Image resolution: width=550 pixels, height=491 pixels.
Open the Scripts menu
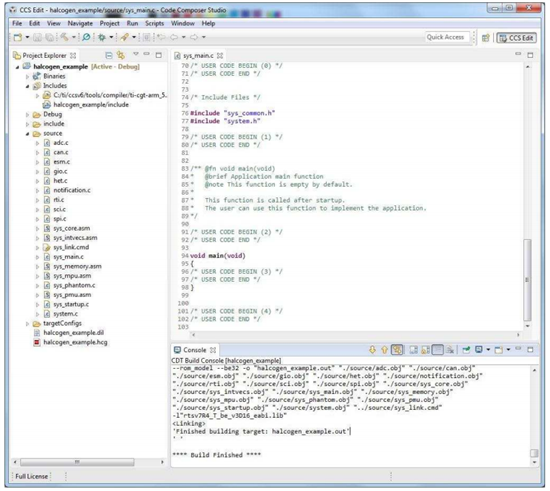click(x=154, y=23)
